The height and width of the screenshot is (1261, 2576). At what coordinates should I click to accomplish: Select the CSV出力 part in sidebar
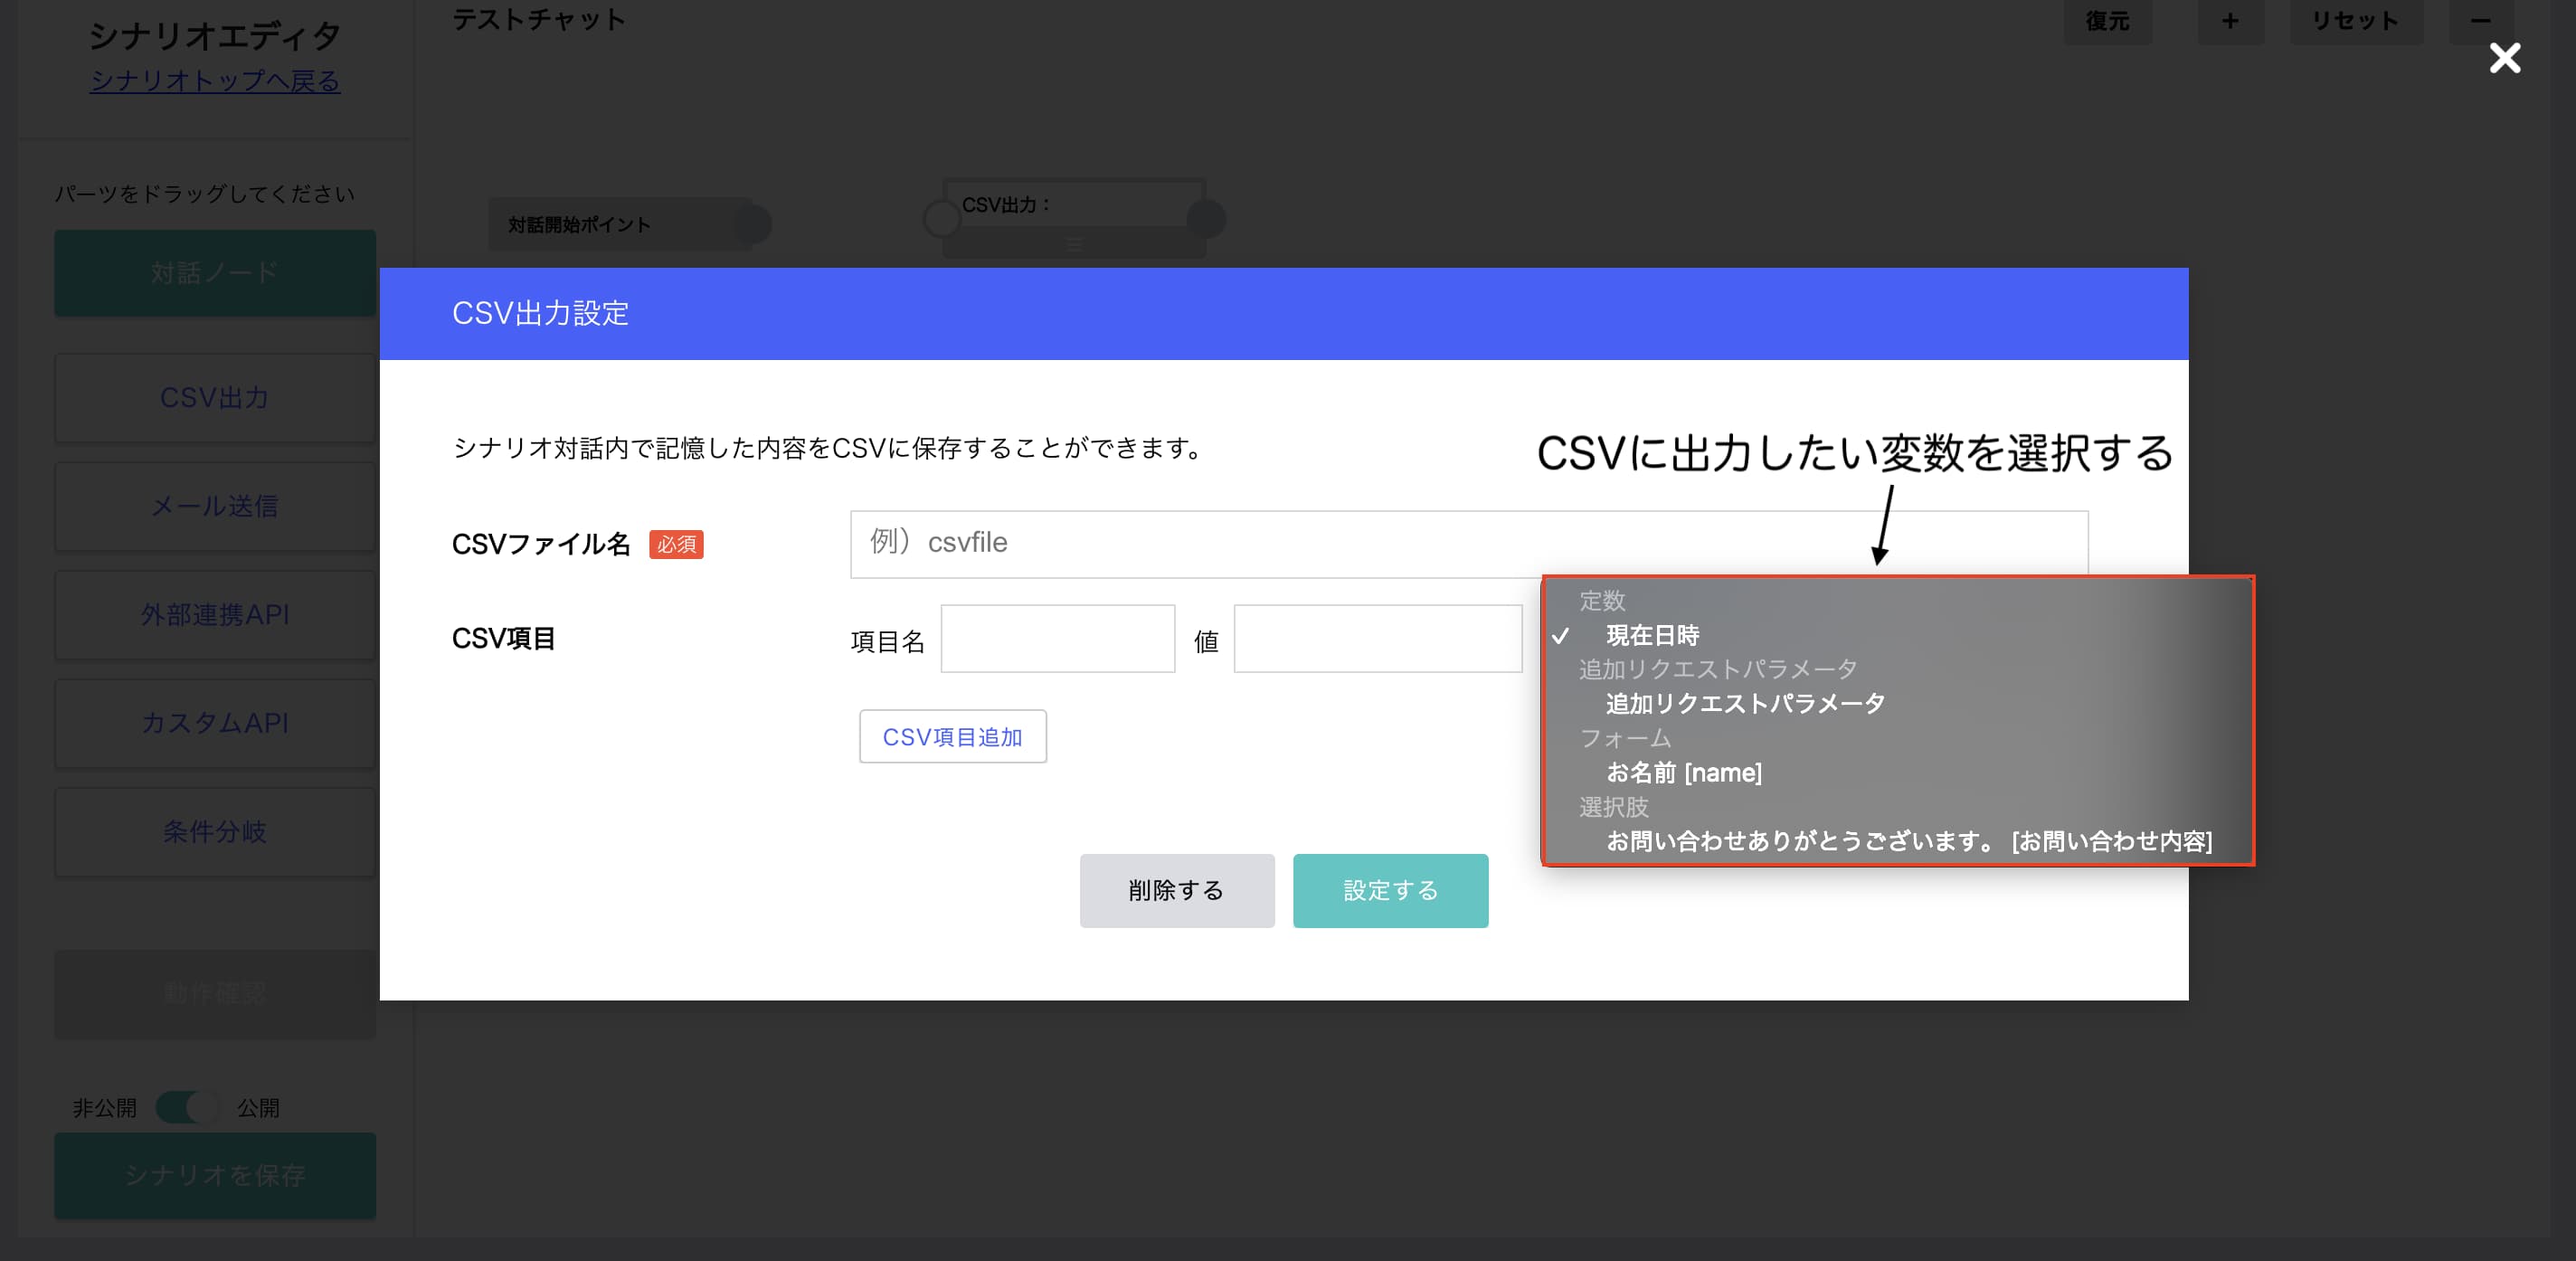pos(215,397)
